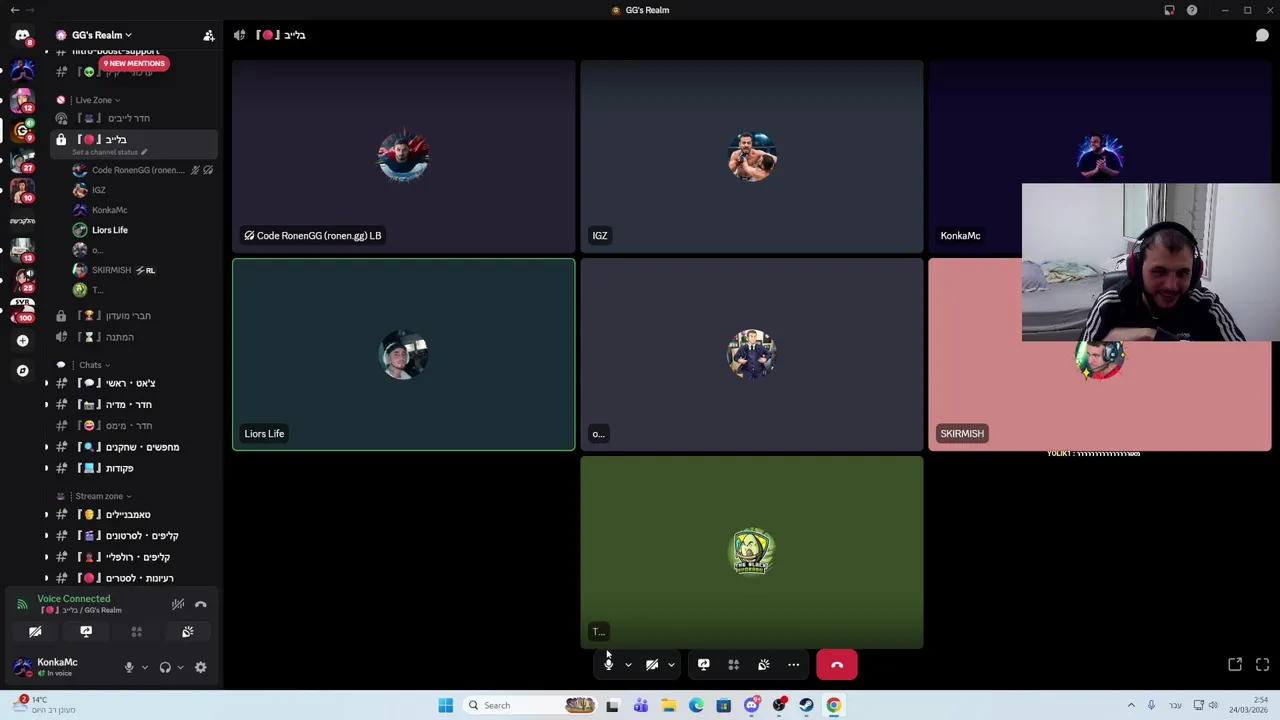Open more options ellipsis in call bar
The height and width of the screenshot is (720, 1280).
793,665
